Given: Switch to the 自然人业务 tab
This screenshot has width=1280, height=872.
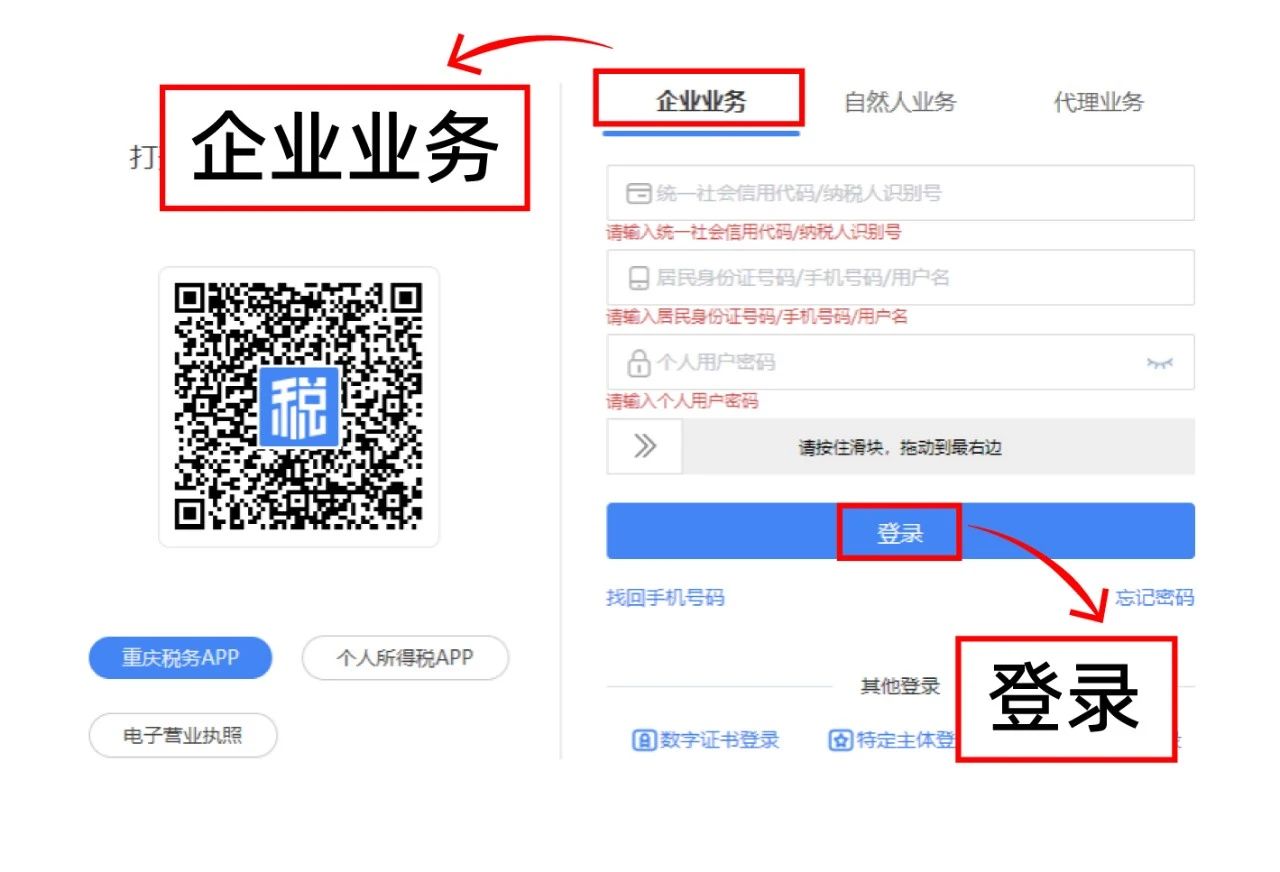Looking at the screenshot, I should click(900, 101).
